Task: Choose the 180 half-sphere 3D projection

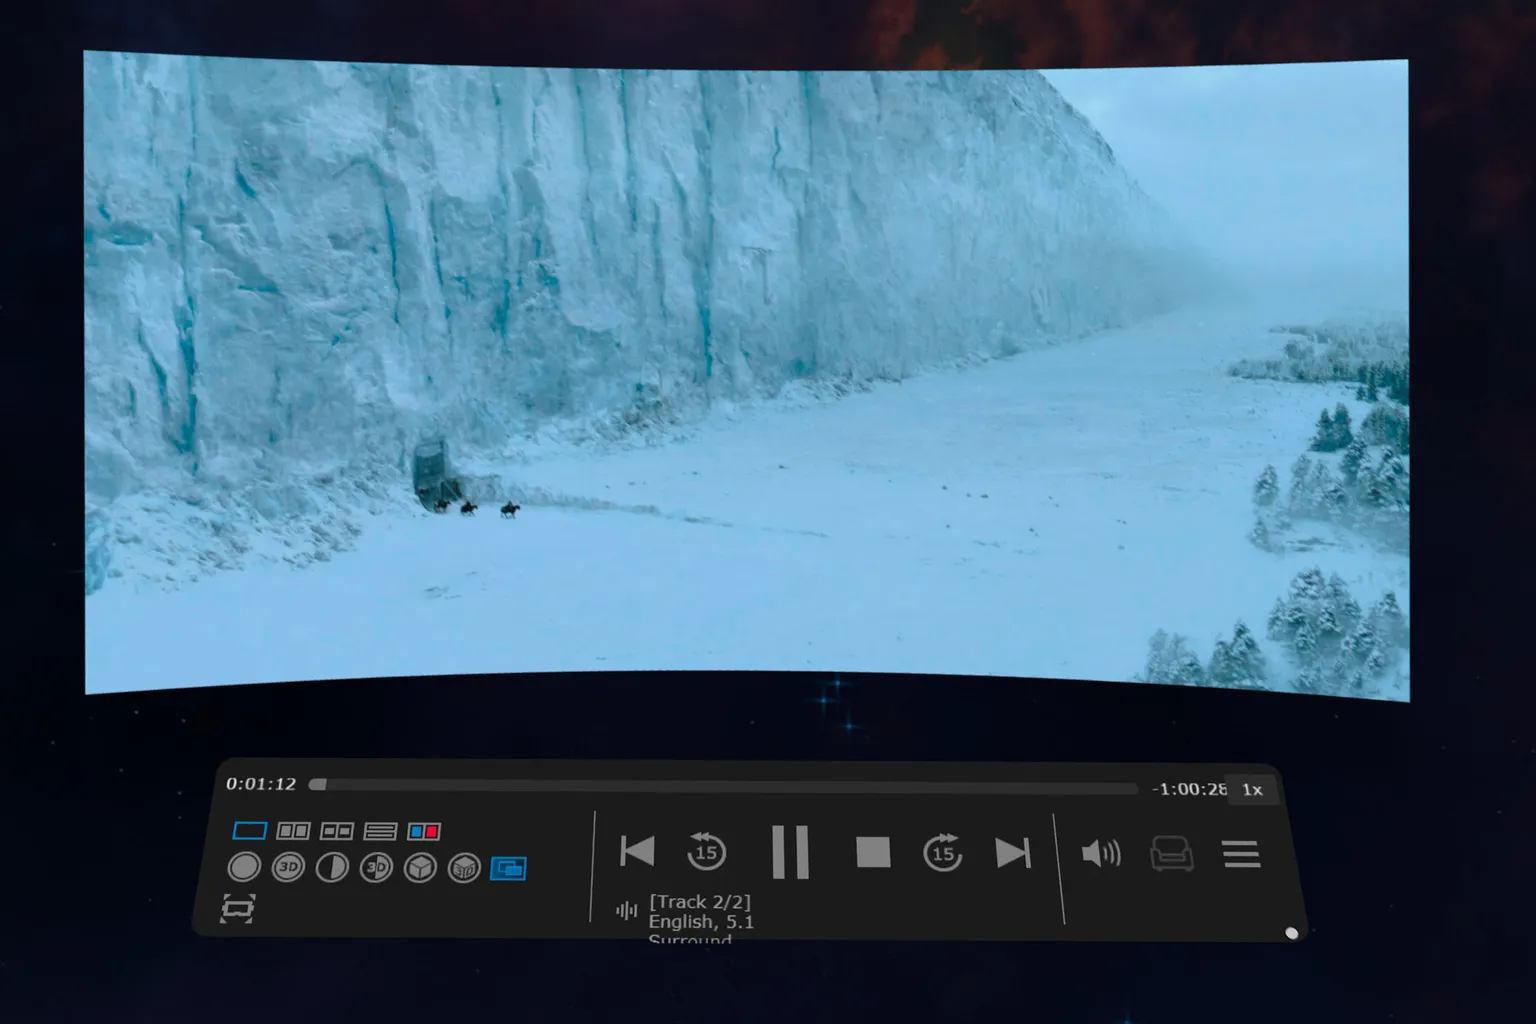Action: (x=376, y=867)
